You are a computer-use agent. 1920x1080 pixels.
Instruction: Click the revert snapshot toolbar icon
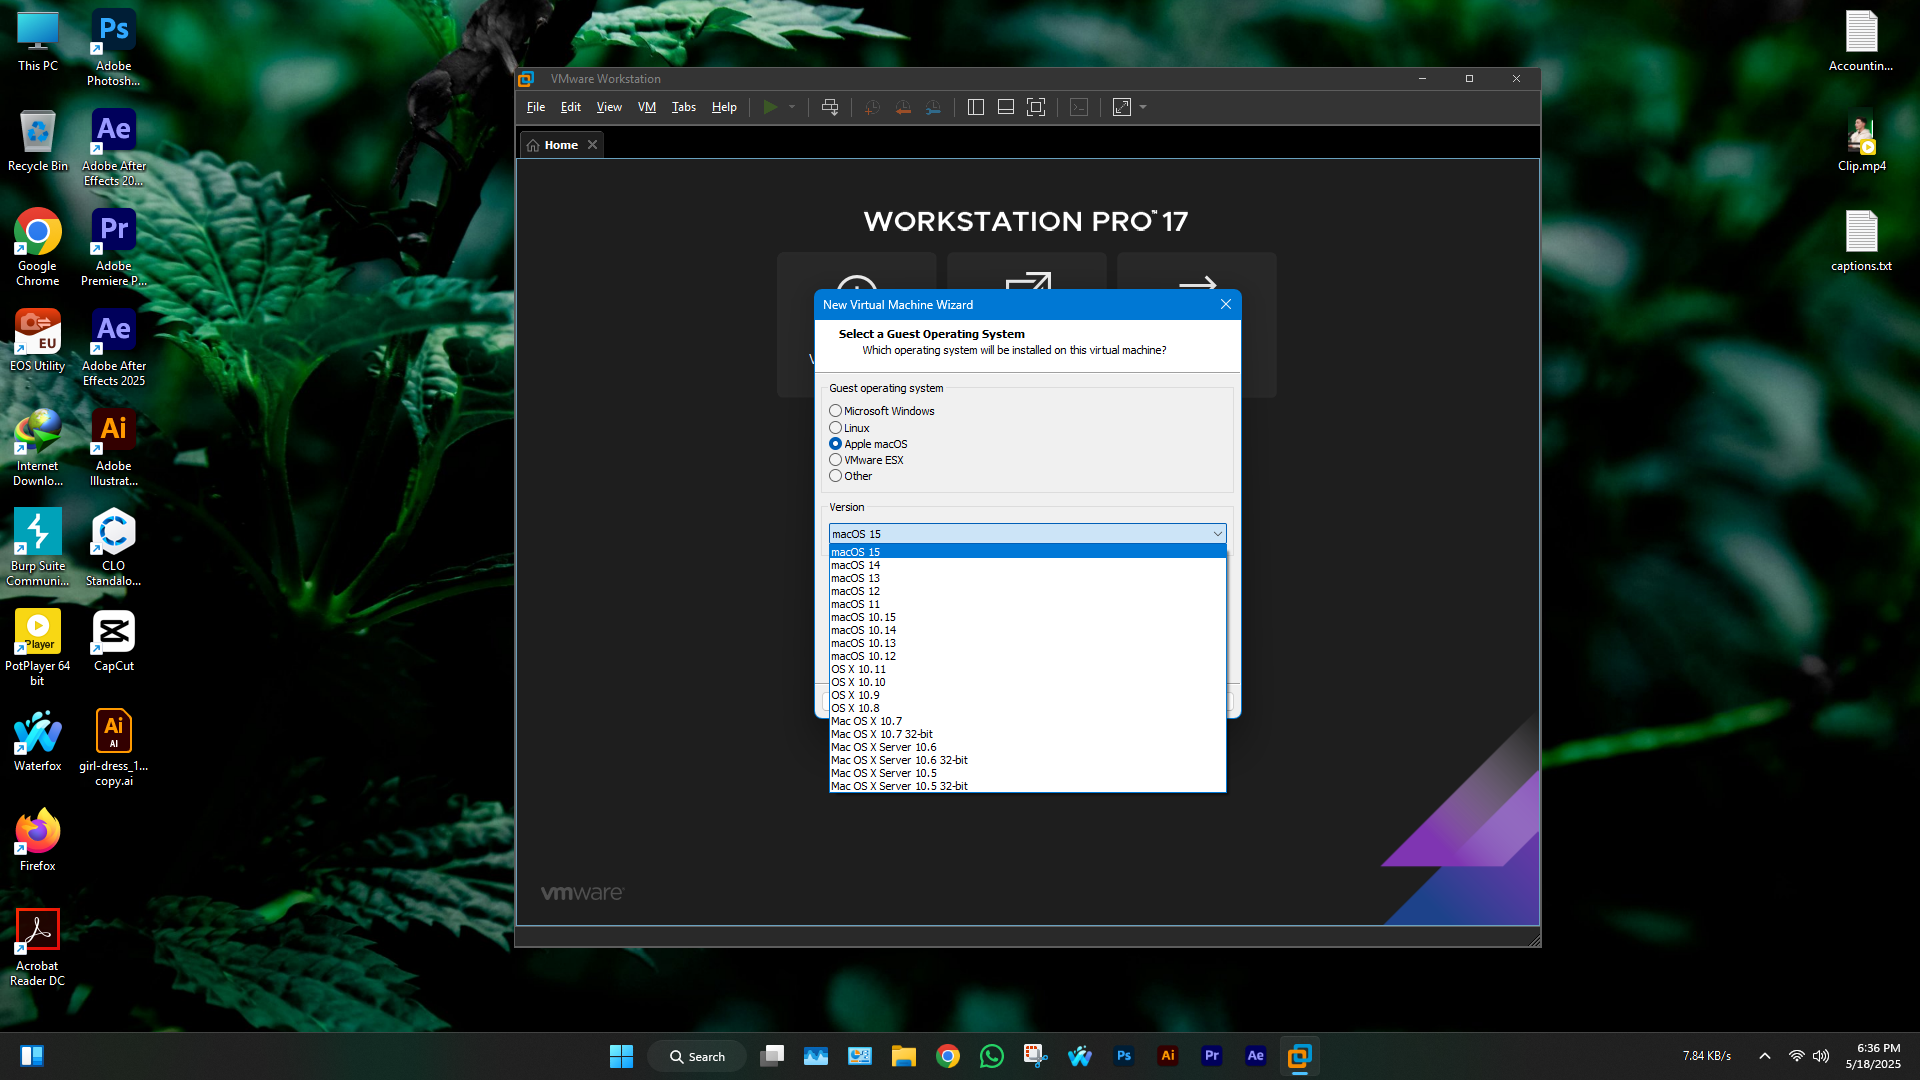[903, 107]
